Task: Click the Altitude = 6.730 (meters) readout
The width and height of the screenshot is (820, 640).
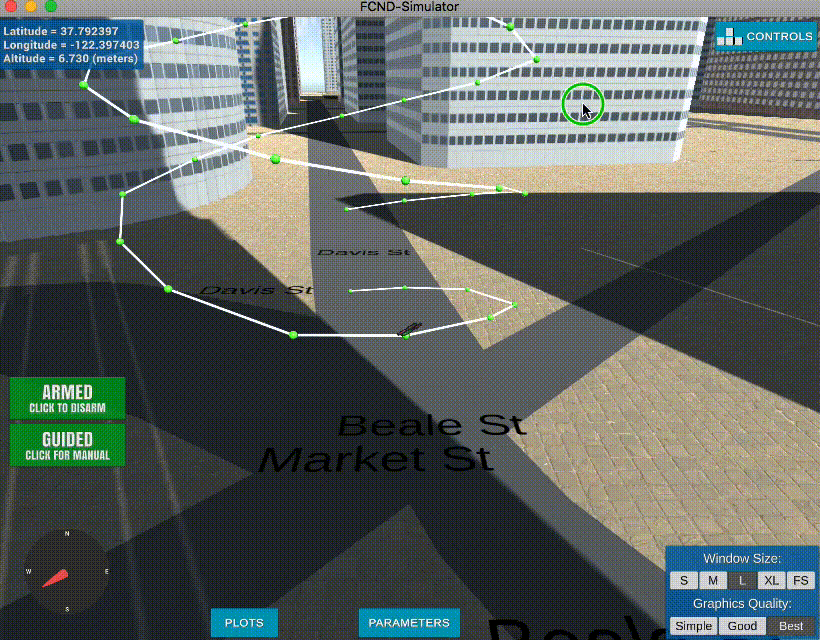Action: (x=71, y=59)
